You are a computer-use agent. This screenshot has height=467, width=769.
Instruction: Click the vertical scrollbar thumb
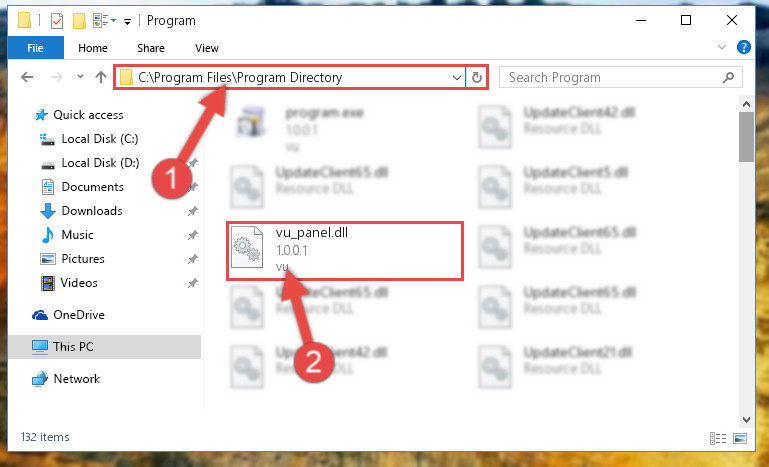(x=746, y=137)
